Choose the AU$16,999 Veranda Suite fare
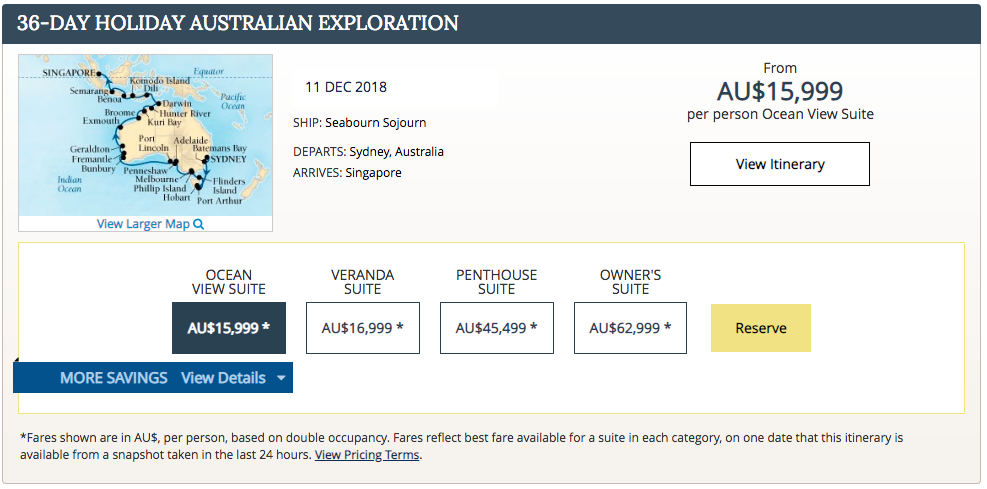987x489 pixels. pyautogui.click(x=362, y=328)
